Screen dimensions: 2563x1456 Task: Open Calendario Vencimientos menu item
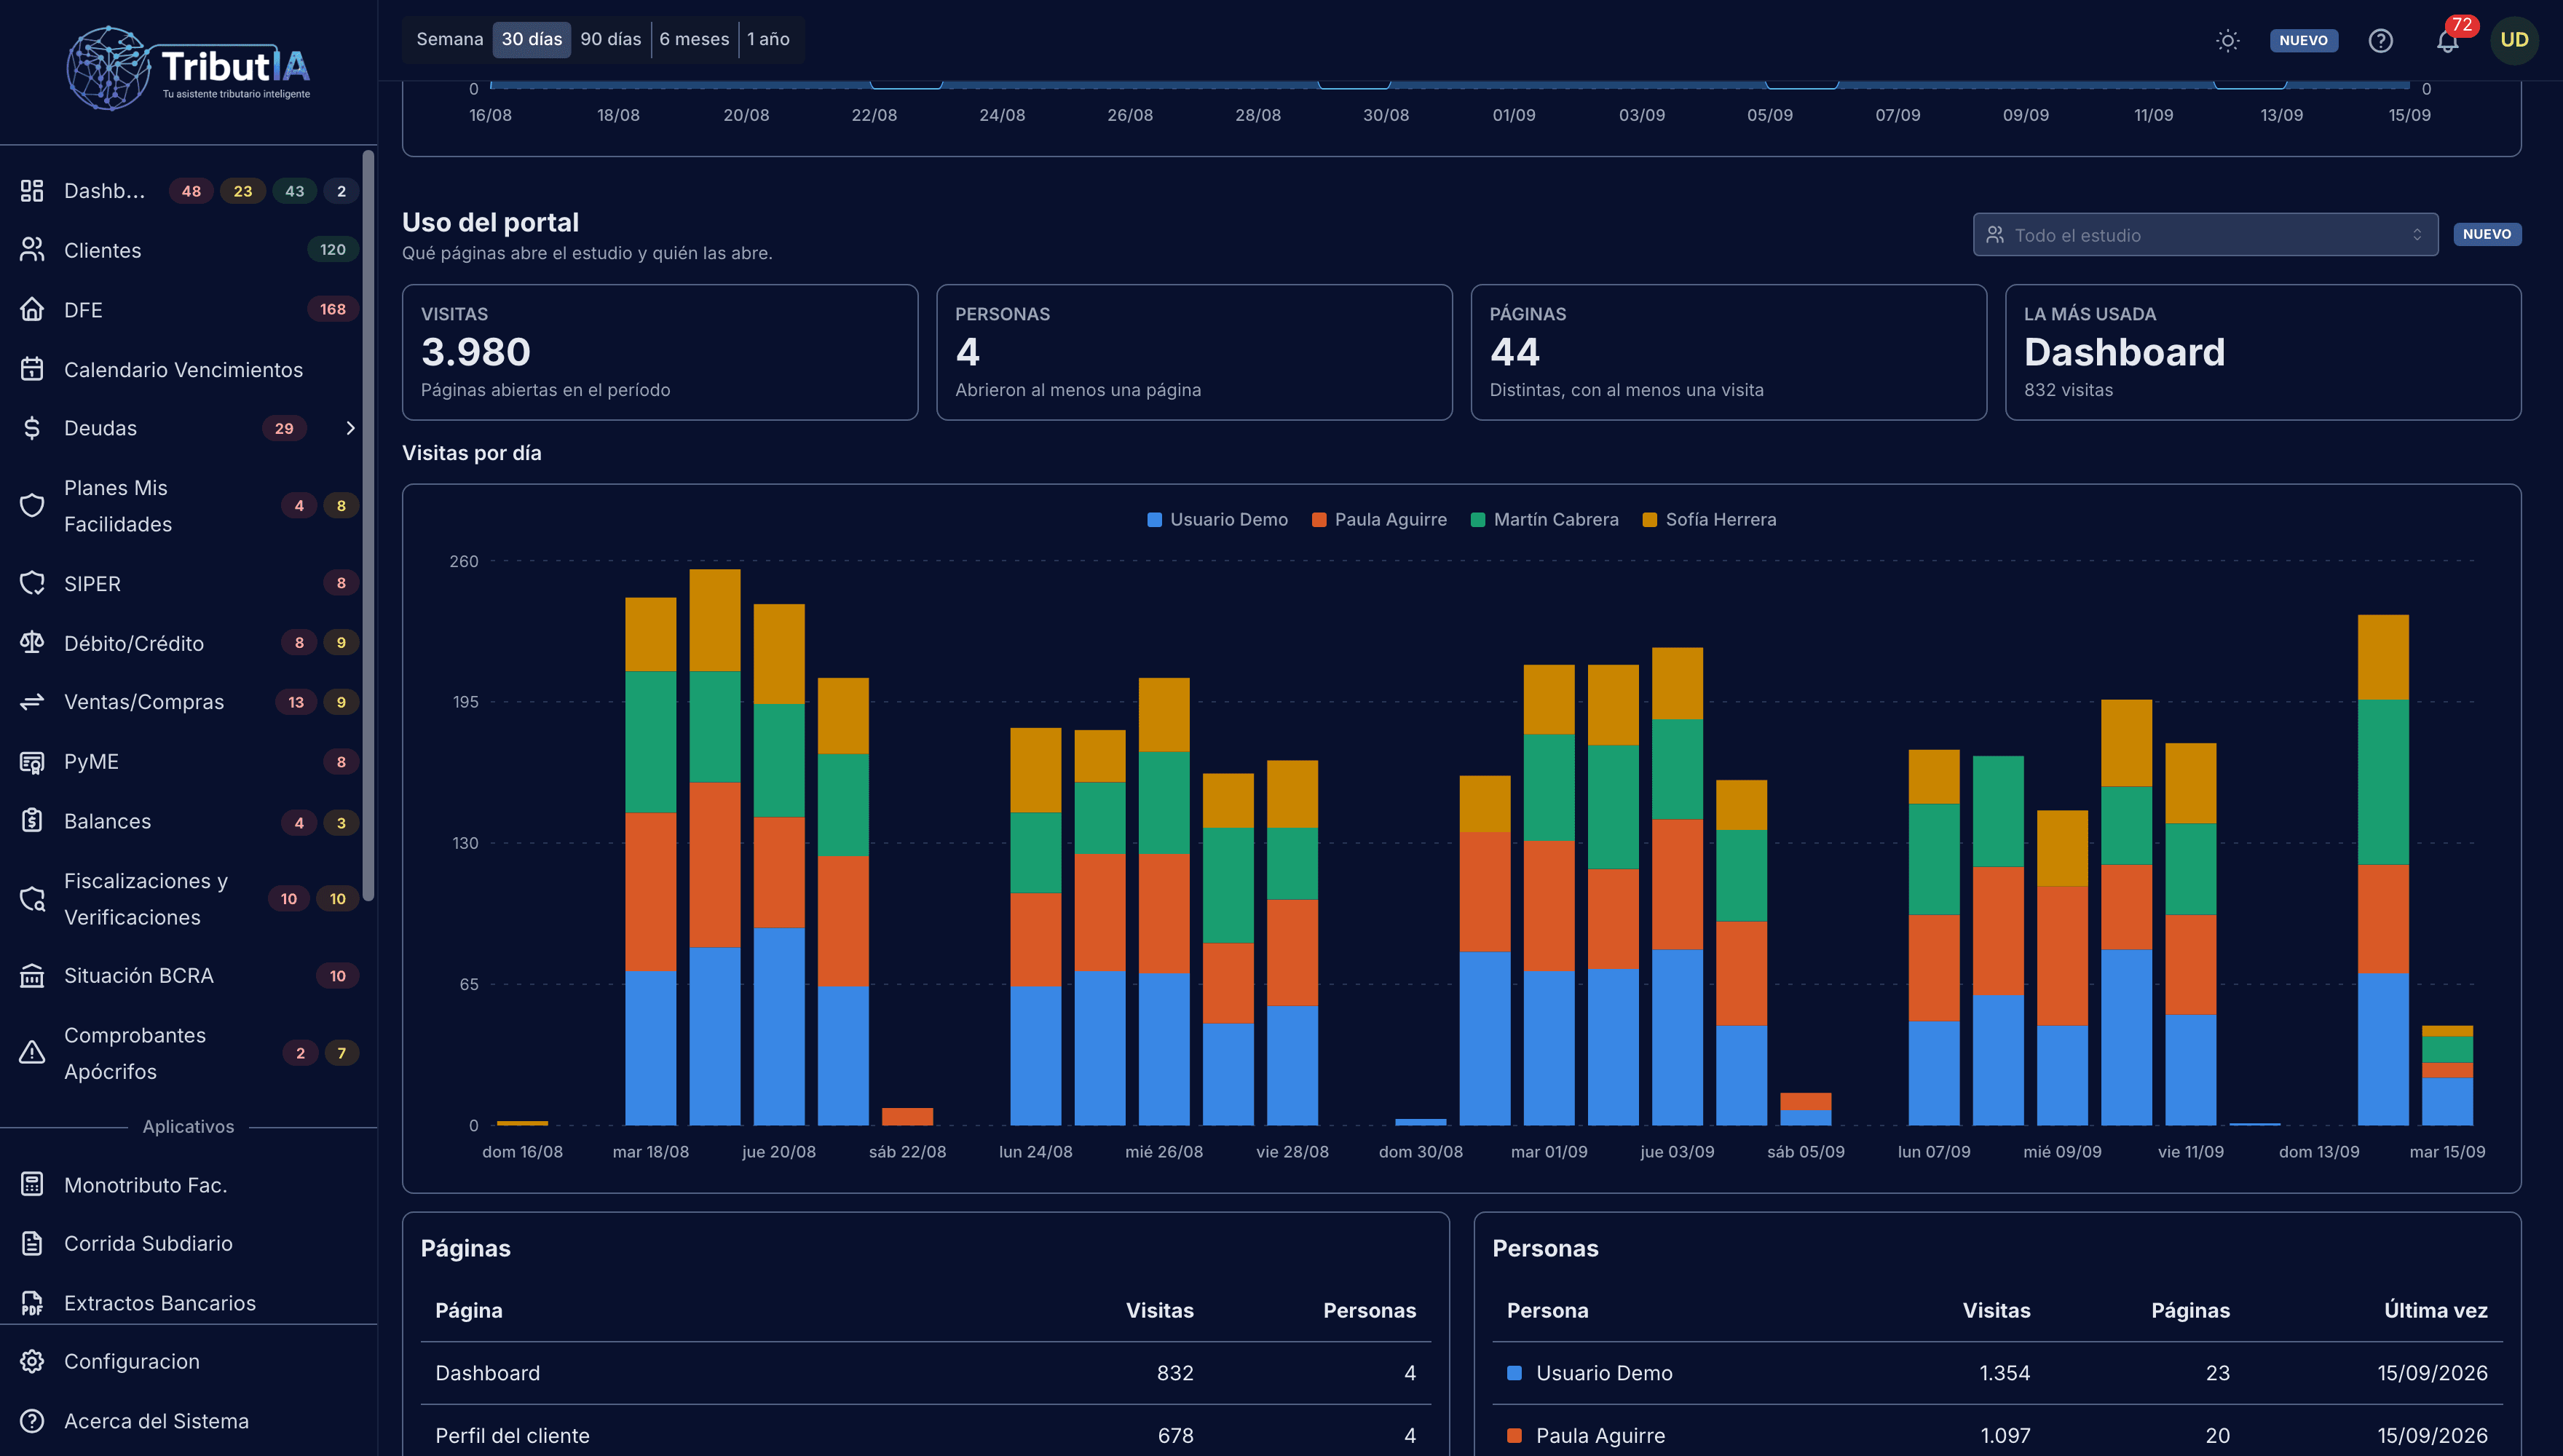pos(183,369)
